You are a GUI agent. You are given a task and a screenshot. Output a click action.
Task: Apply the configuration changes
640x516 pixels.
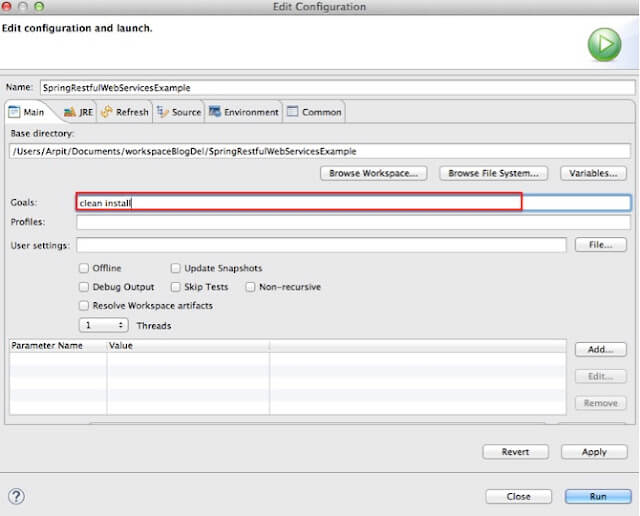[x=594, y=452]
